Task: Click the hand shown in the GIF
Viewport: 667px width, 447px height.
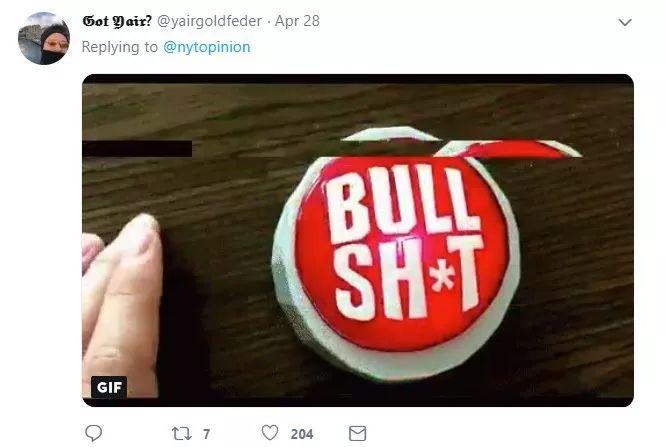Action: 121,304
